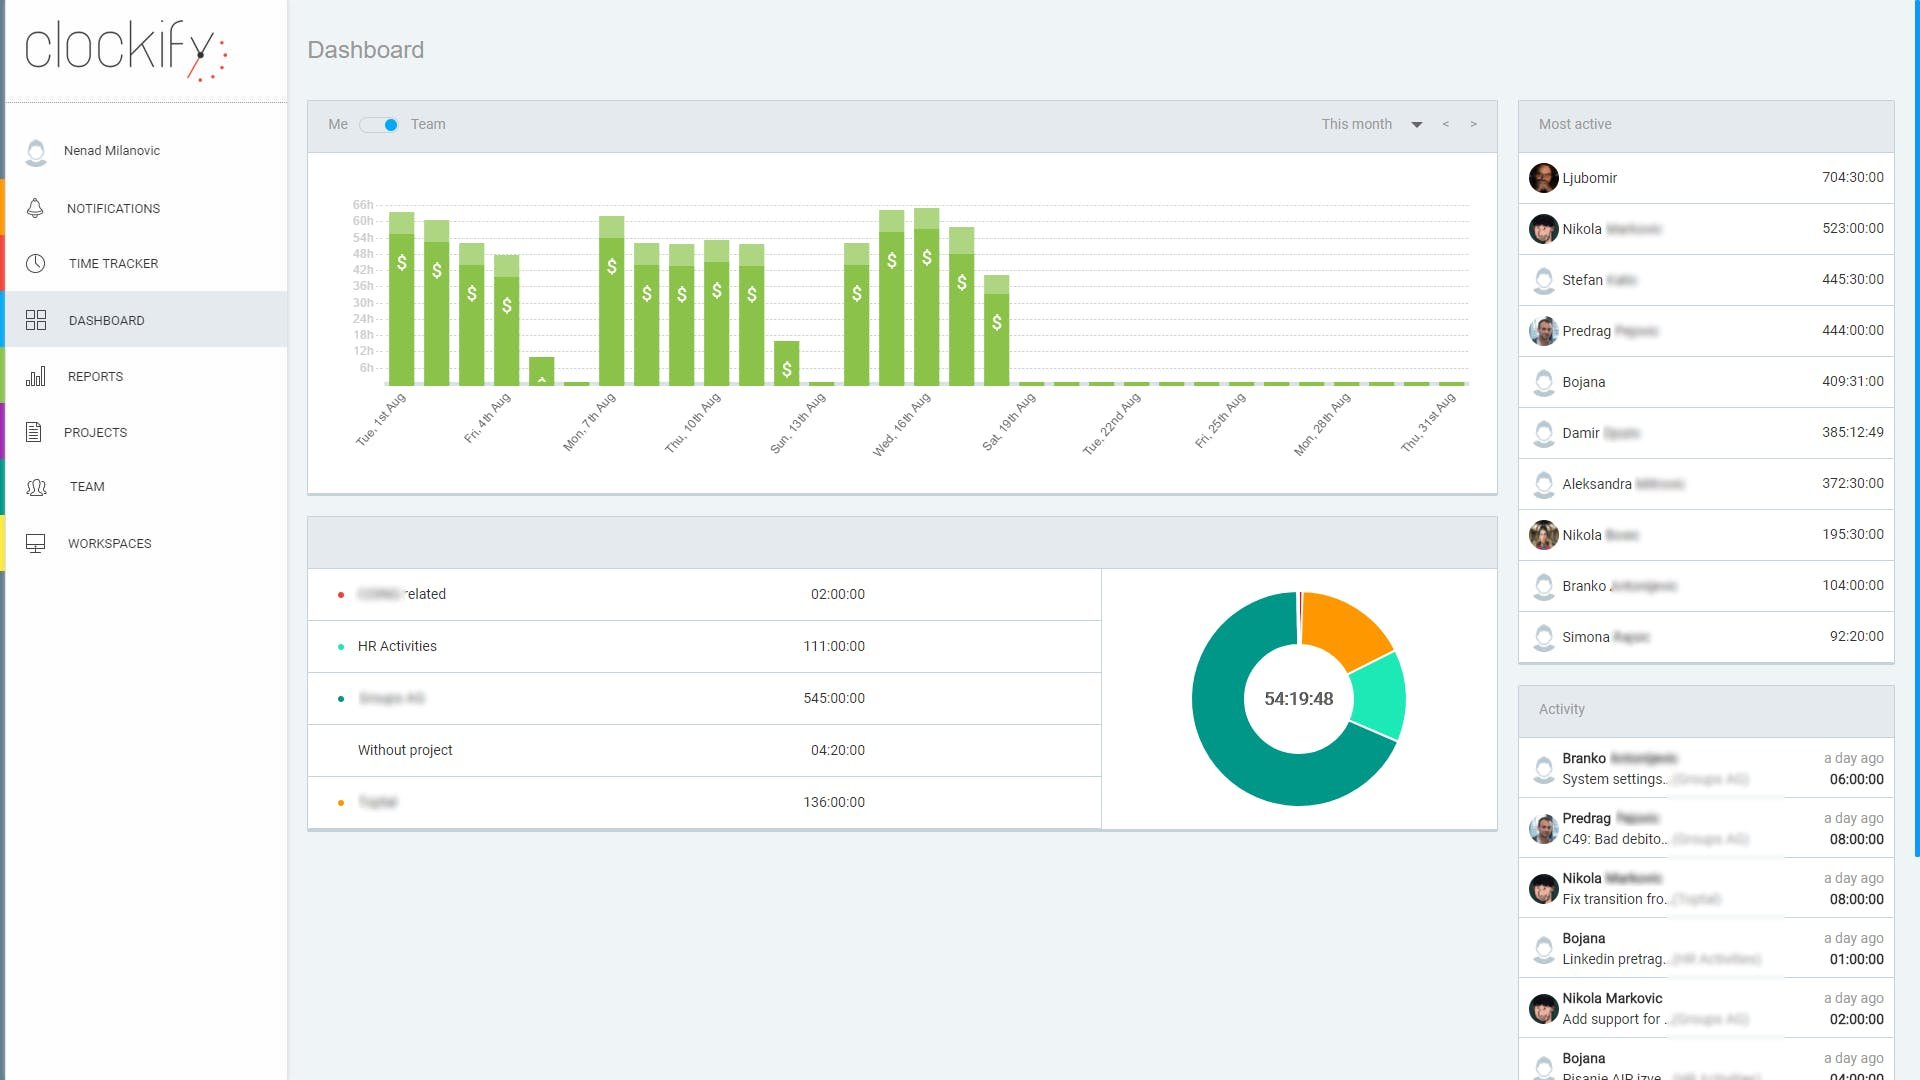1920x1080 pixels.
Task: Go to next month arrow
Action: 1473,124
